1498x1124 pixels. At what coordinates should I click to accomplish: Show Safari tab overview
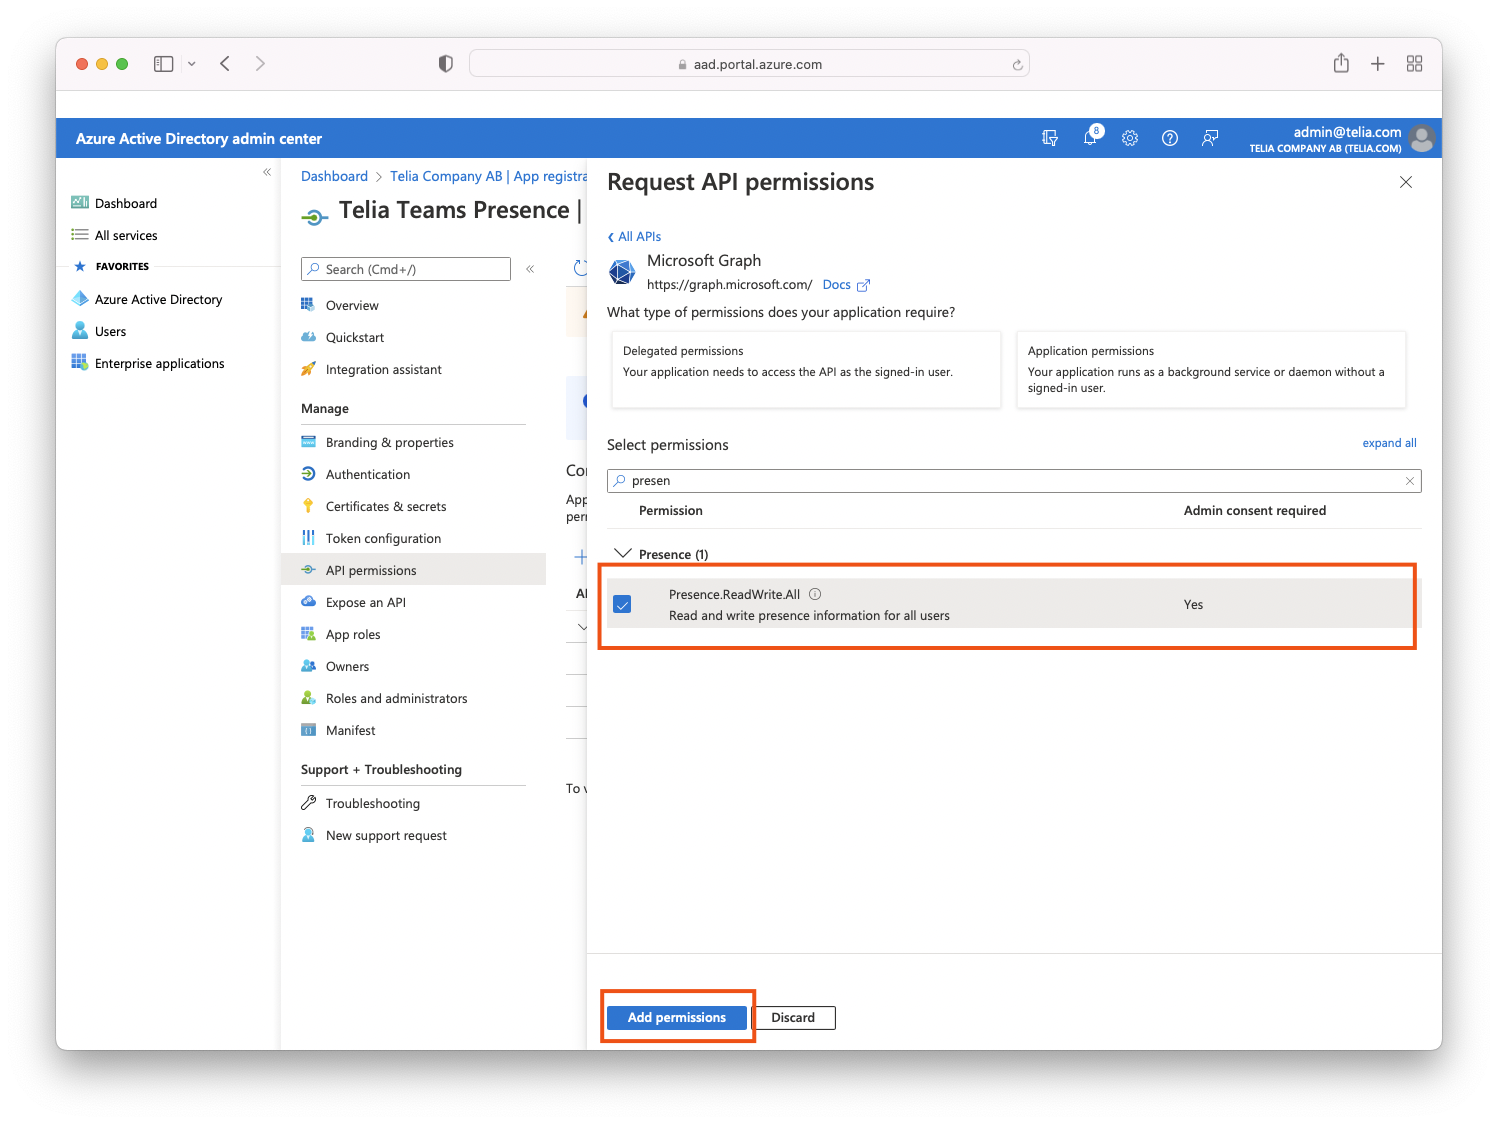click(x=1414, y=64)
